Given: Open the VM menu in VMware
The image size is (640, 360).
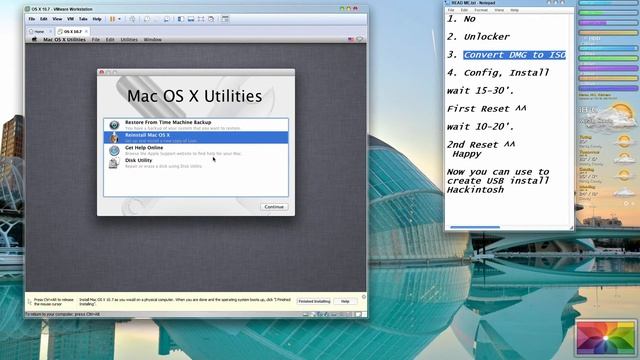Looking at the screenshot, I should click(x=70, y=19).
